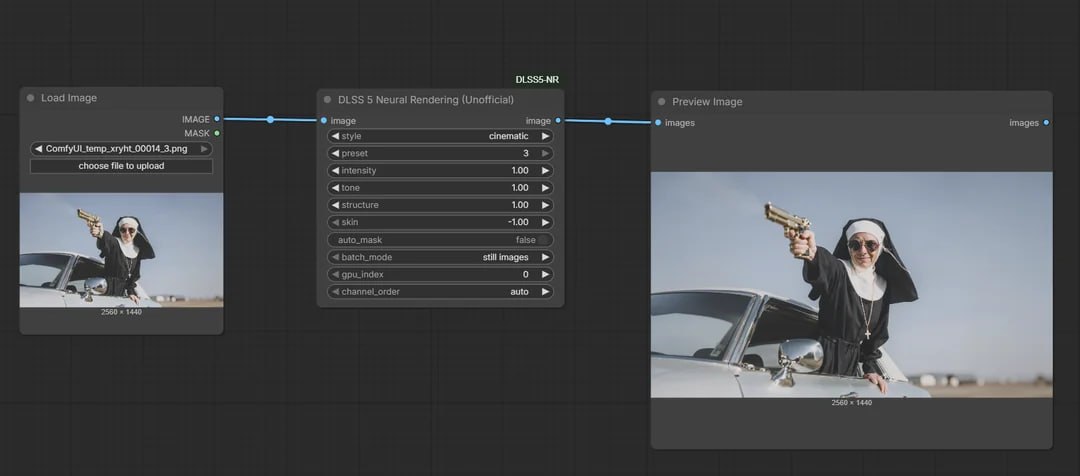Screen dimensions: 1080x476
Task: Collapse the DLSS 5 Neural Rendering node dot
Action: pos(327,100)
